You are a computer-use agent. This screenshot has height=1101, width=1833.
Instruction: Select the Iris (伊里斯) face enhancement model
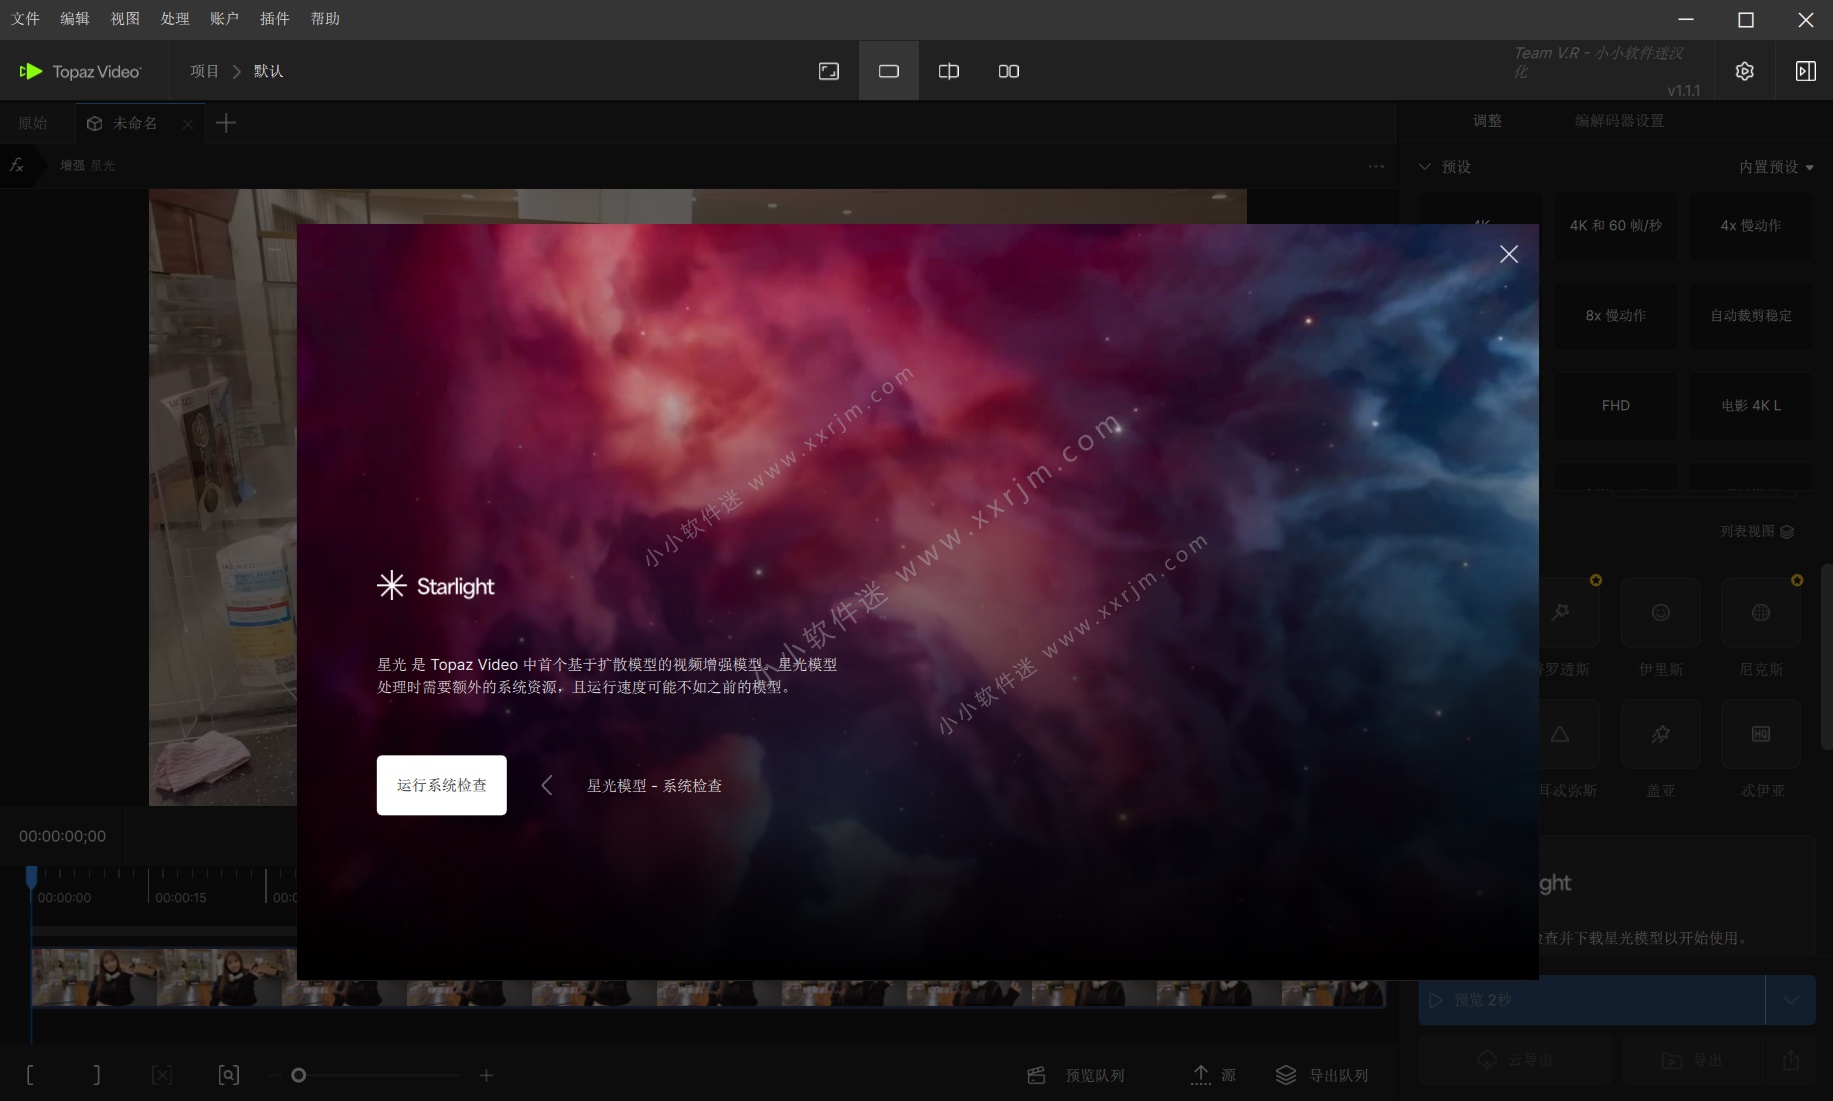coord(1660,612)
